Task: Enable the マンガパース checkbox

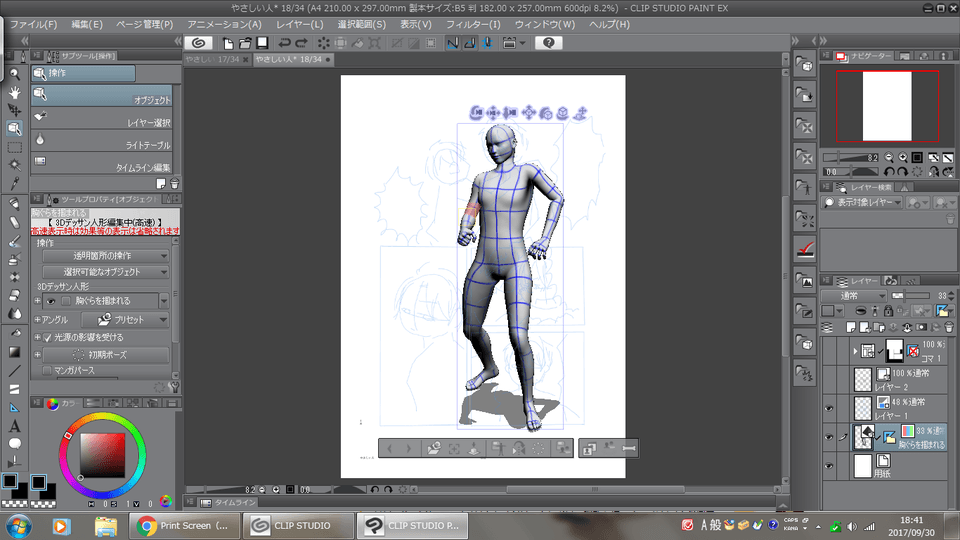Action: (48, 371)
